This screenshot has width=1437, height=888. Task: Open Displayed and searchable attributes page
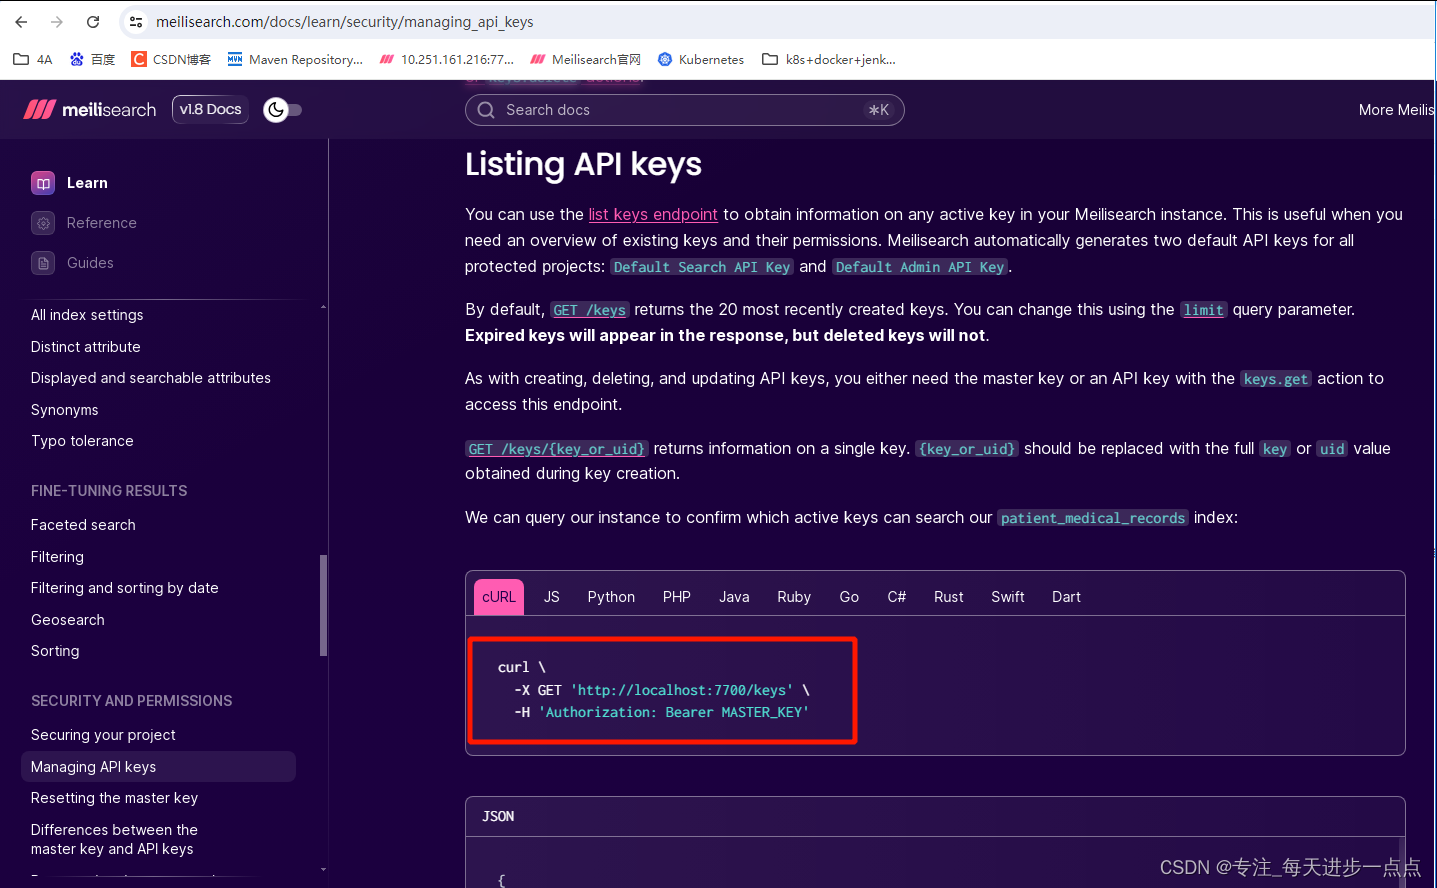click(151, 378)
